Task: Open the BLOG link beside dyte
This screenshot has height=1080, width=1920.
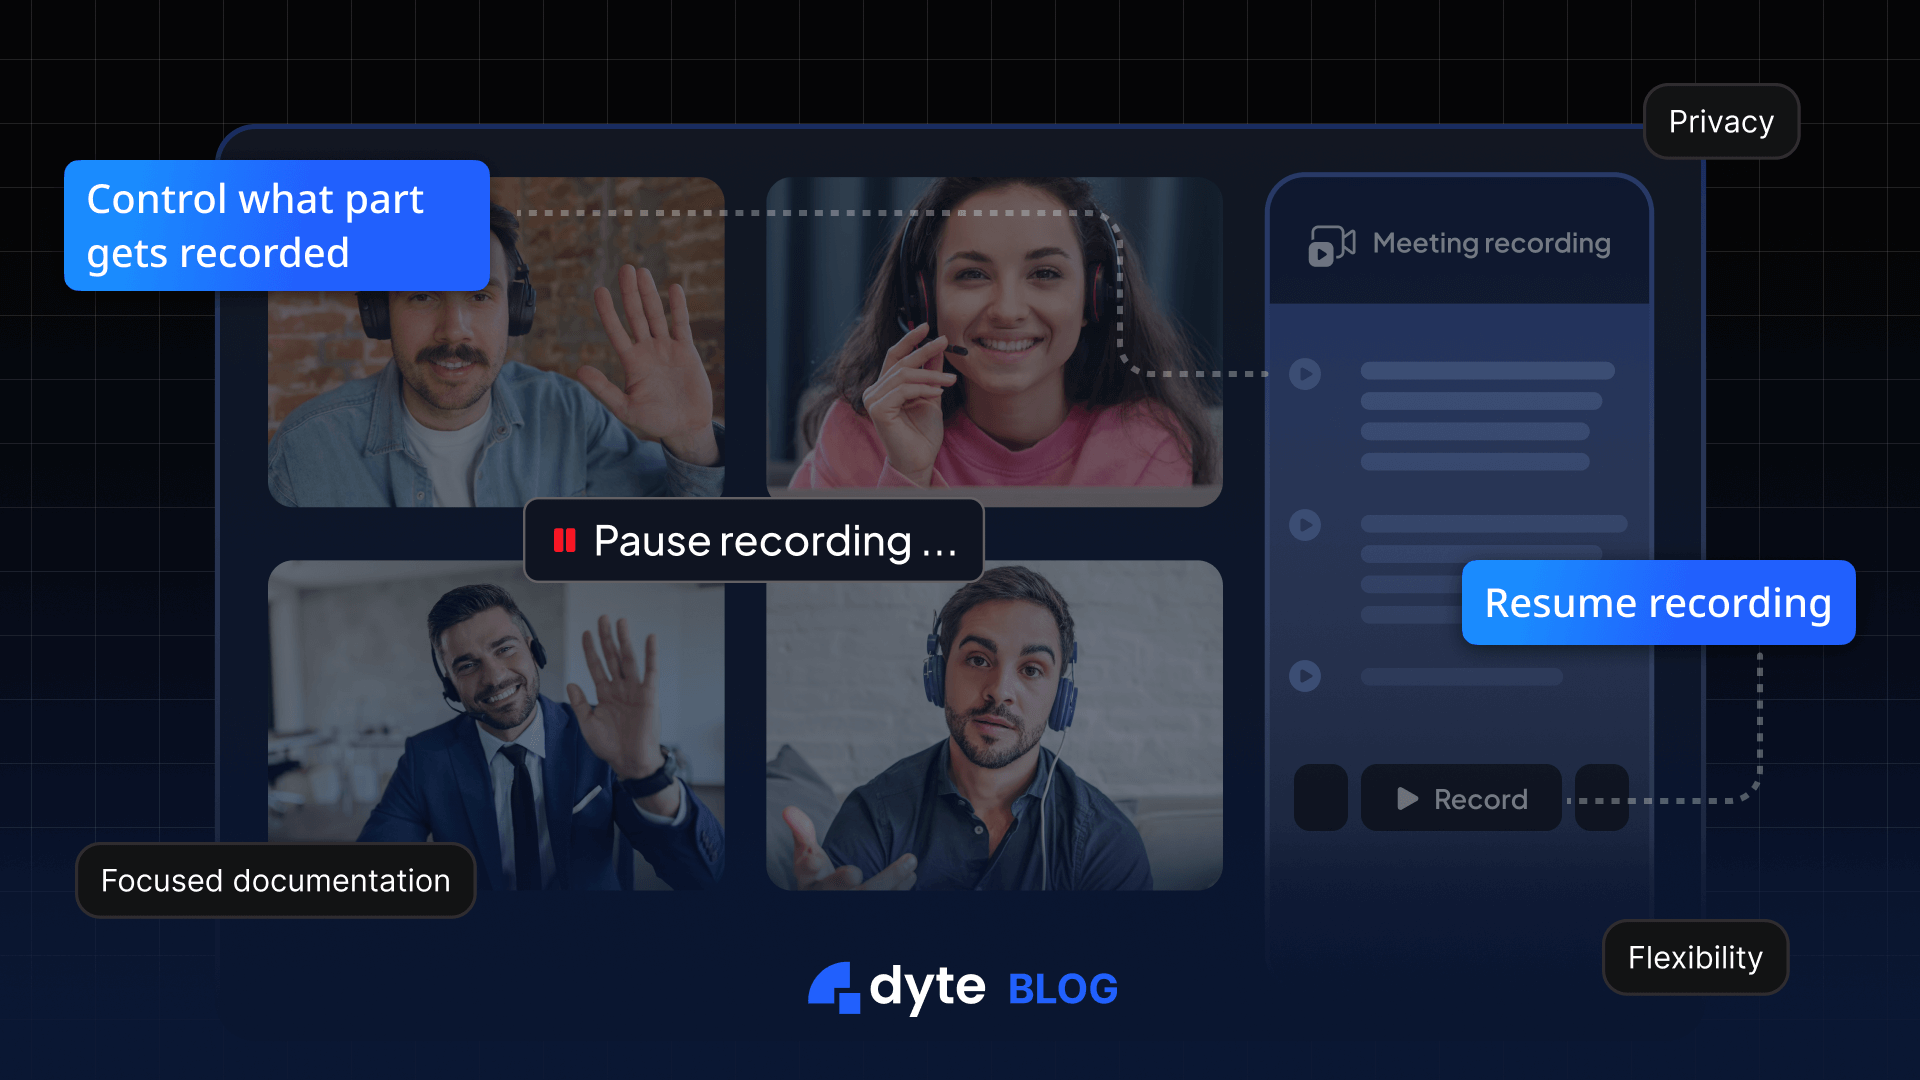Action: tap(1063, 989)
